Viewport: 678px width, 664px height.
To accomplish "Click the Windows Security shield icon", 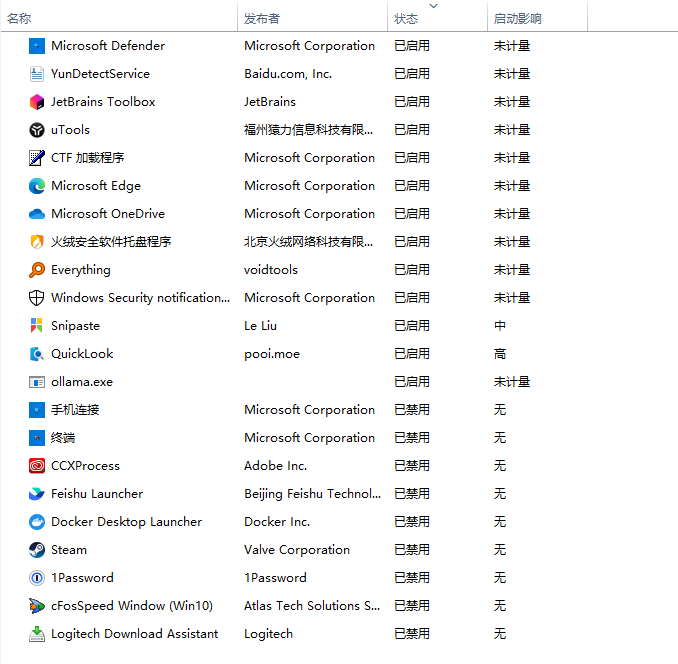I will pos(37,298).
